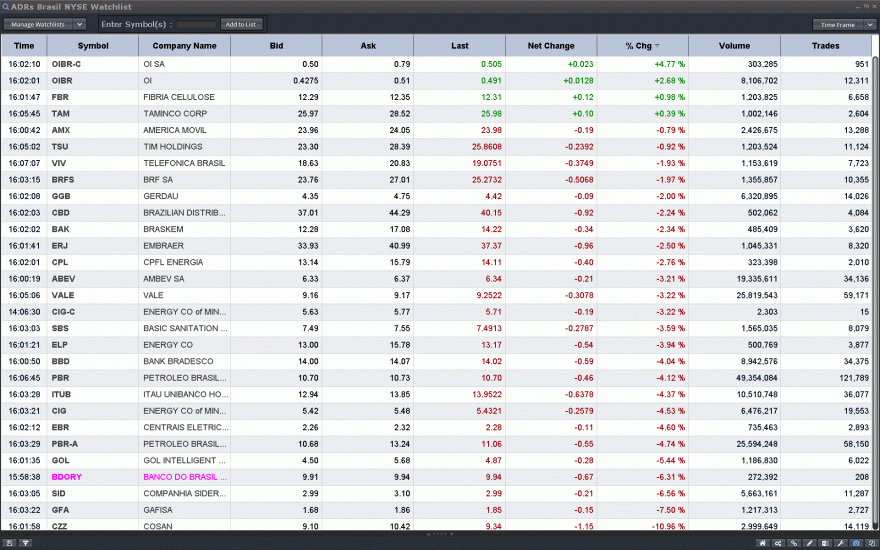
Task: Sort by the Ask column header
Action: 368,46
